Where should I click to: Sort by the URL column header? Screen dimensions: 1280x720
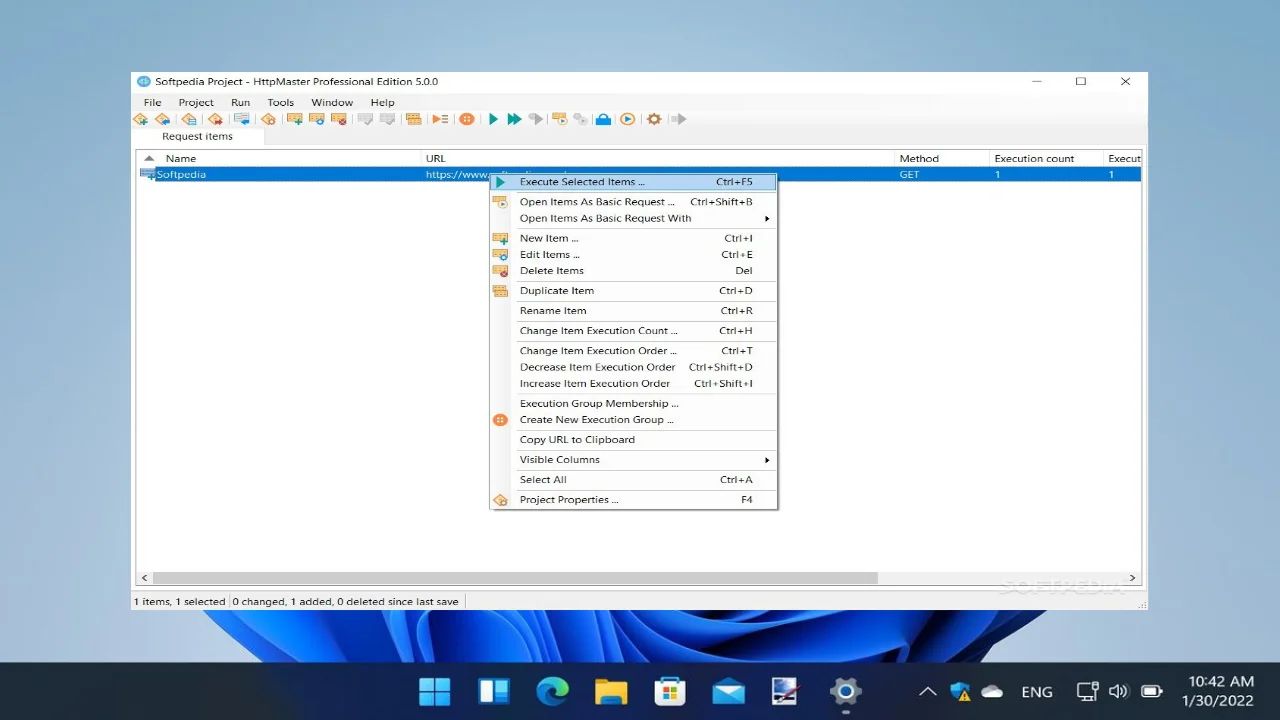point(658,158)
